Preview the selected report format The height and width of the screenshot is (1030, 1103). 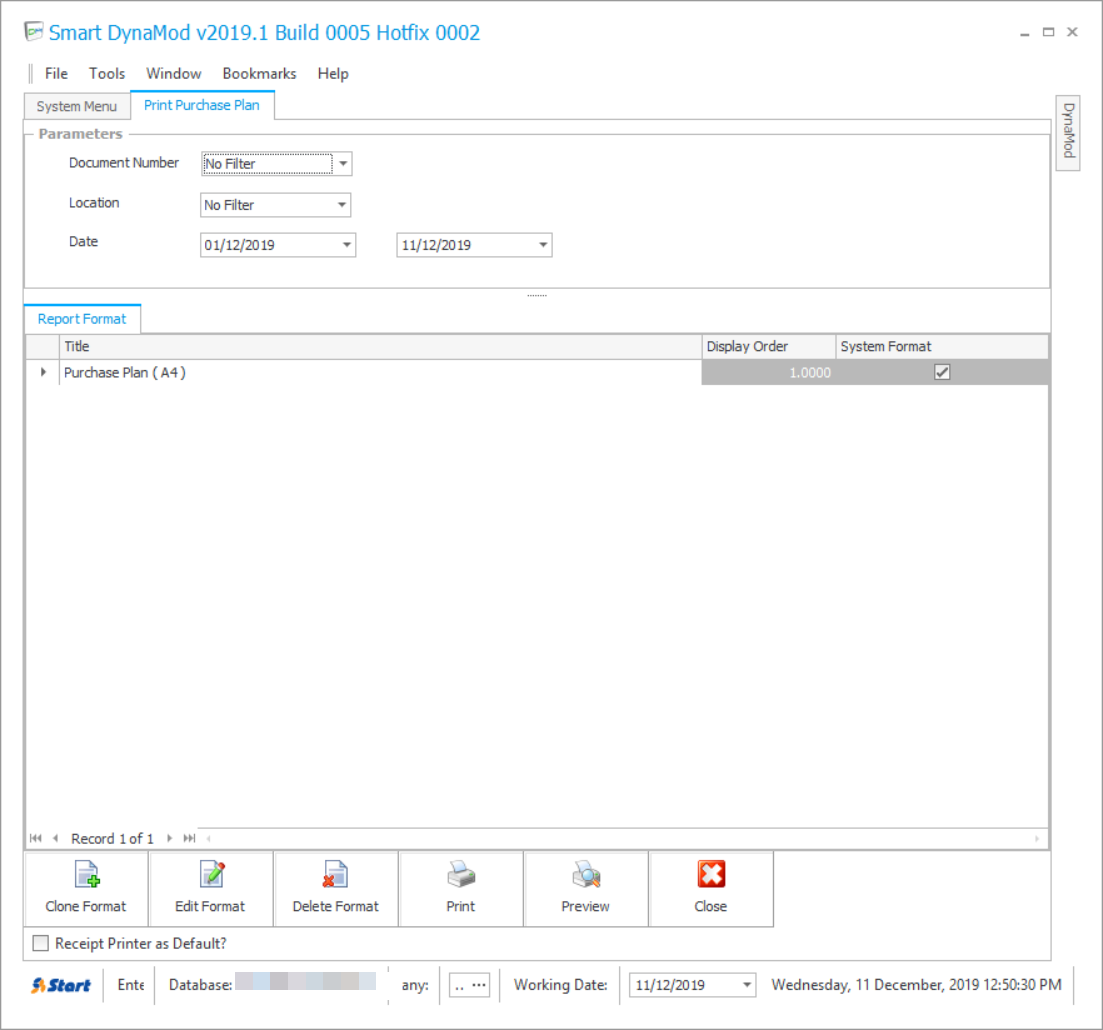click(x=585, y=889)
